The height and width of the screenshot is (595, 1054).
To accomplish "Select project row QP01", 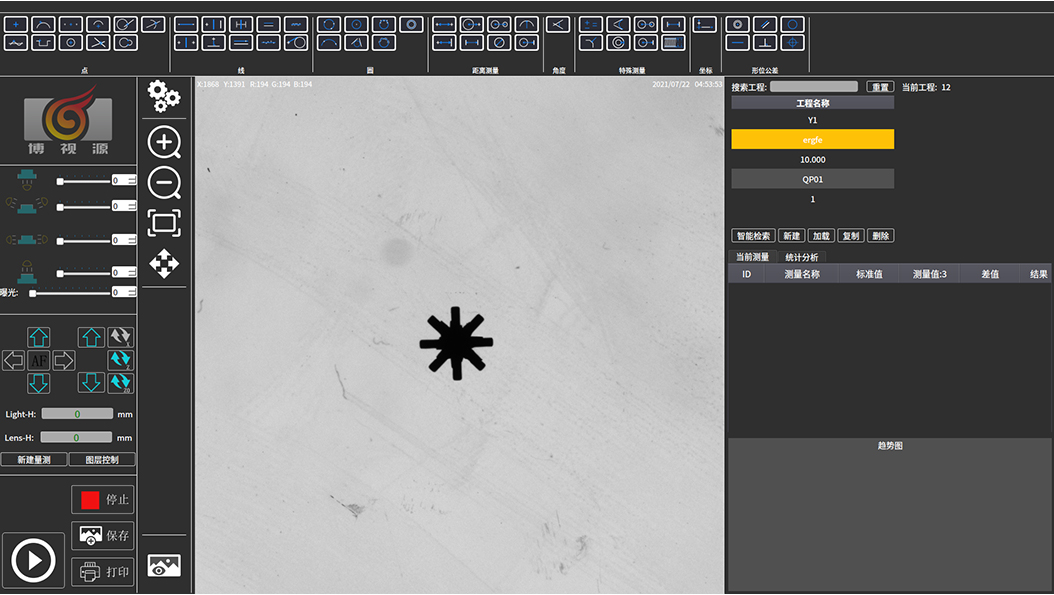I will 813,180.
